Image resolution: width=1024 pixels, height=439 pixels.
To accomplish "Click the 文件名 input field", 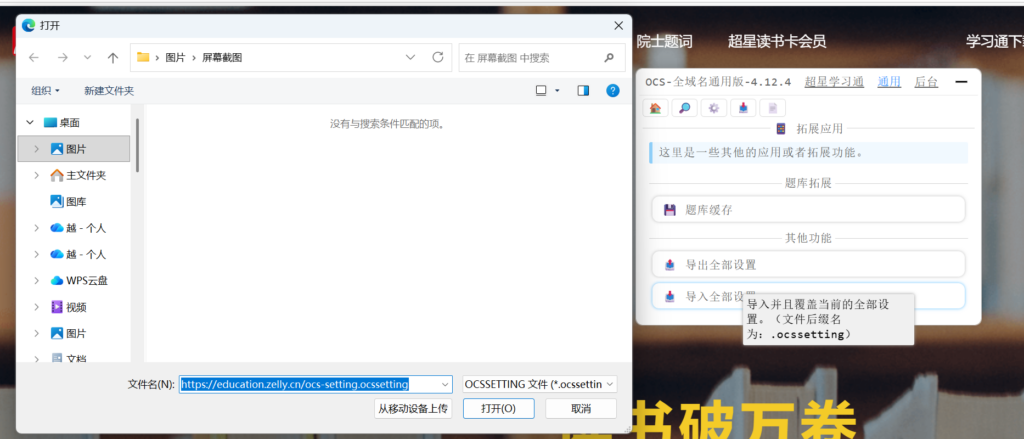I will [315, 384].
